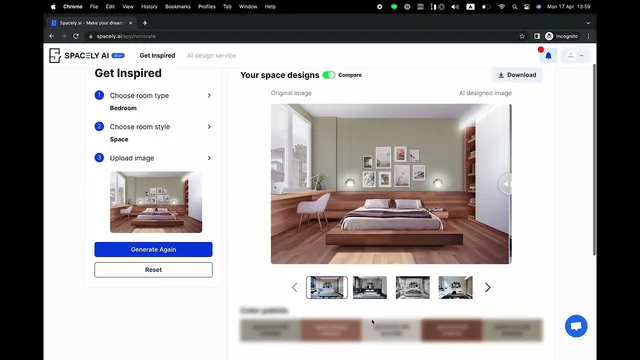
Task: Show next design thumbnails with right arrow
Action: coord(487,288)
